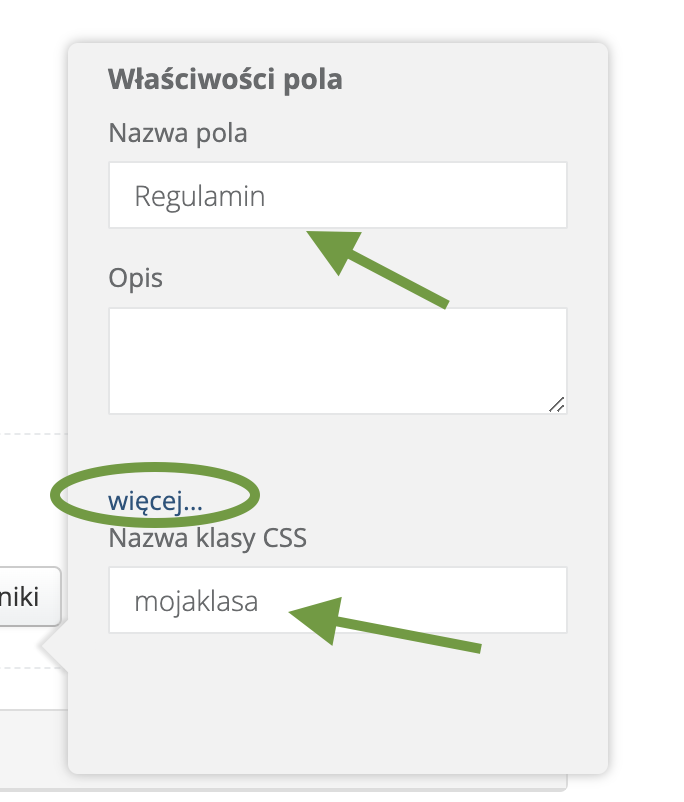The width and height of the screenshot is (684, 802).
Task: Click on the mojaklasa text in the field
Action: click(x=196, y=602)
